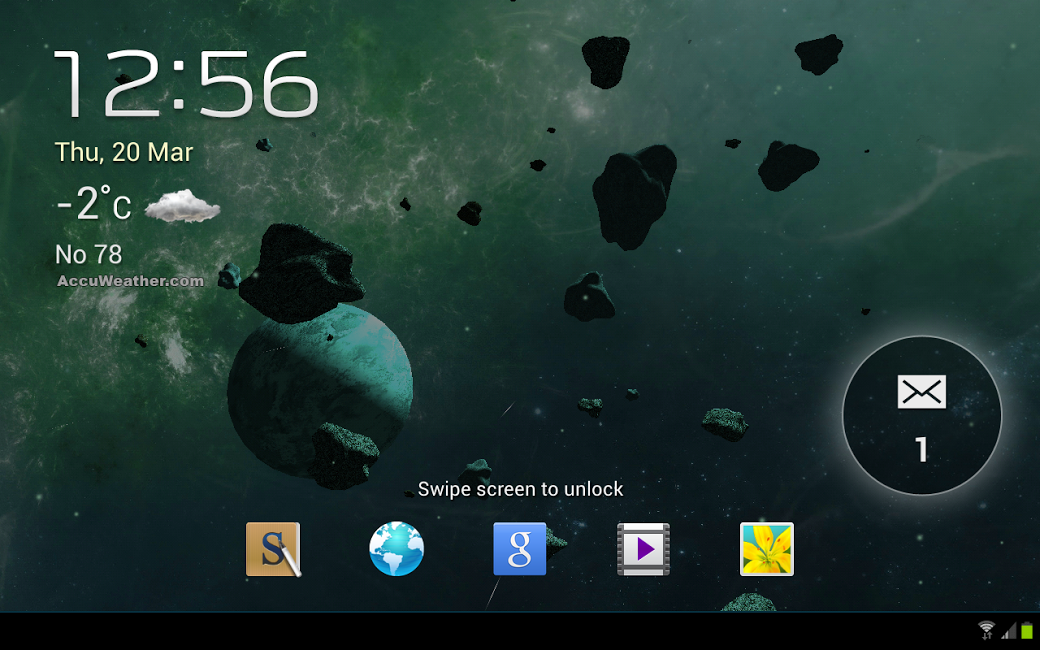Image resolution: width=1040 pixels, height=650 pixels.
Task: Open the Google search app
Action: coord(520,549)
